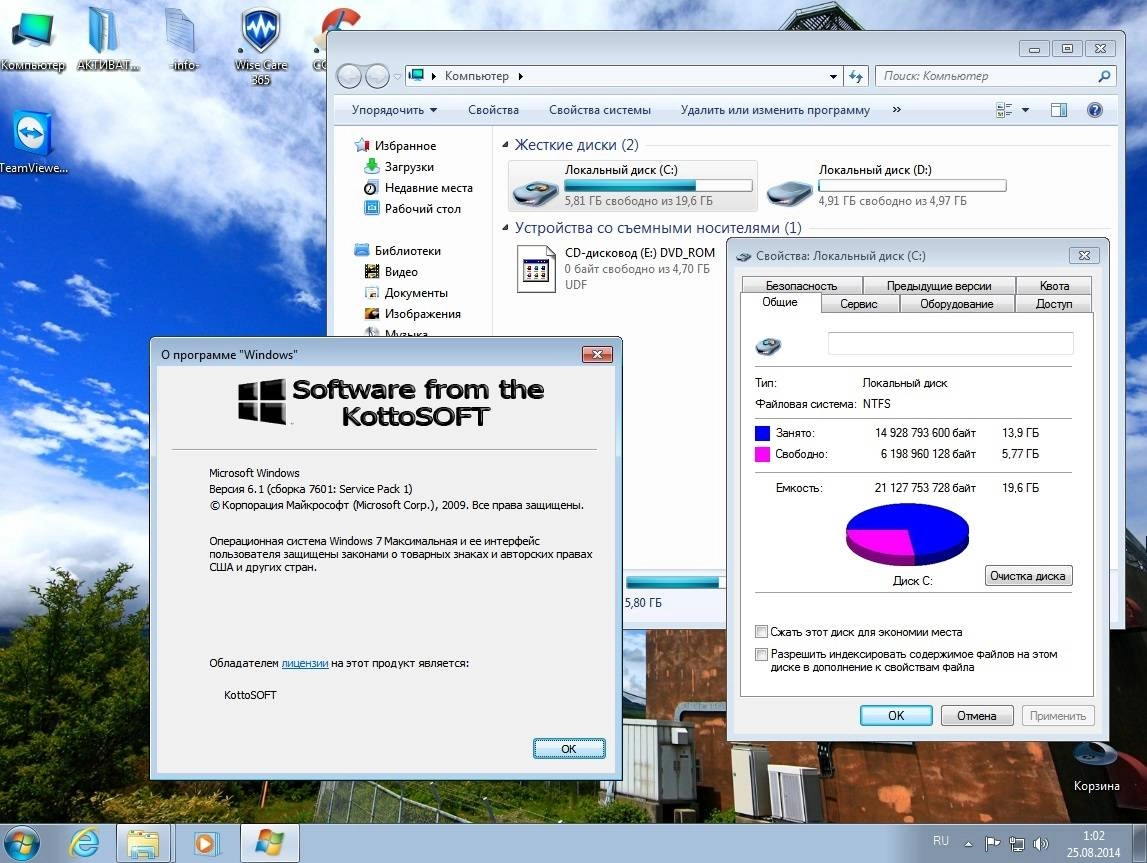Open the volume speaker tray icon
Image resolution: width=1147 pixels, height=863 pixels.
(1040, 843)
